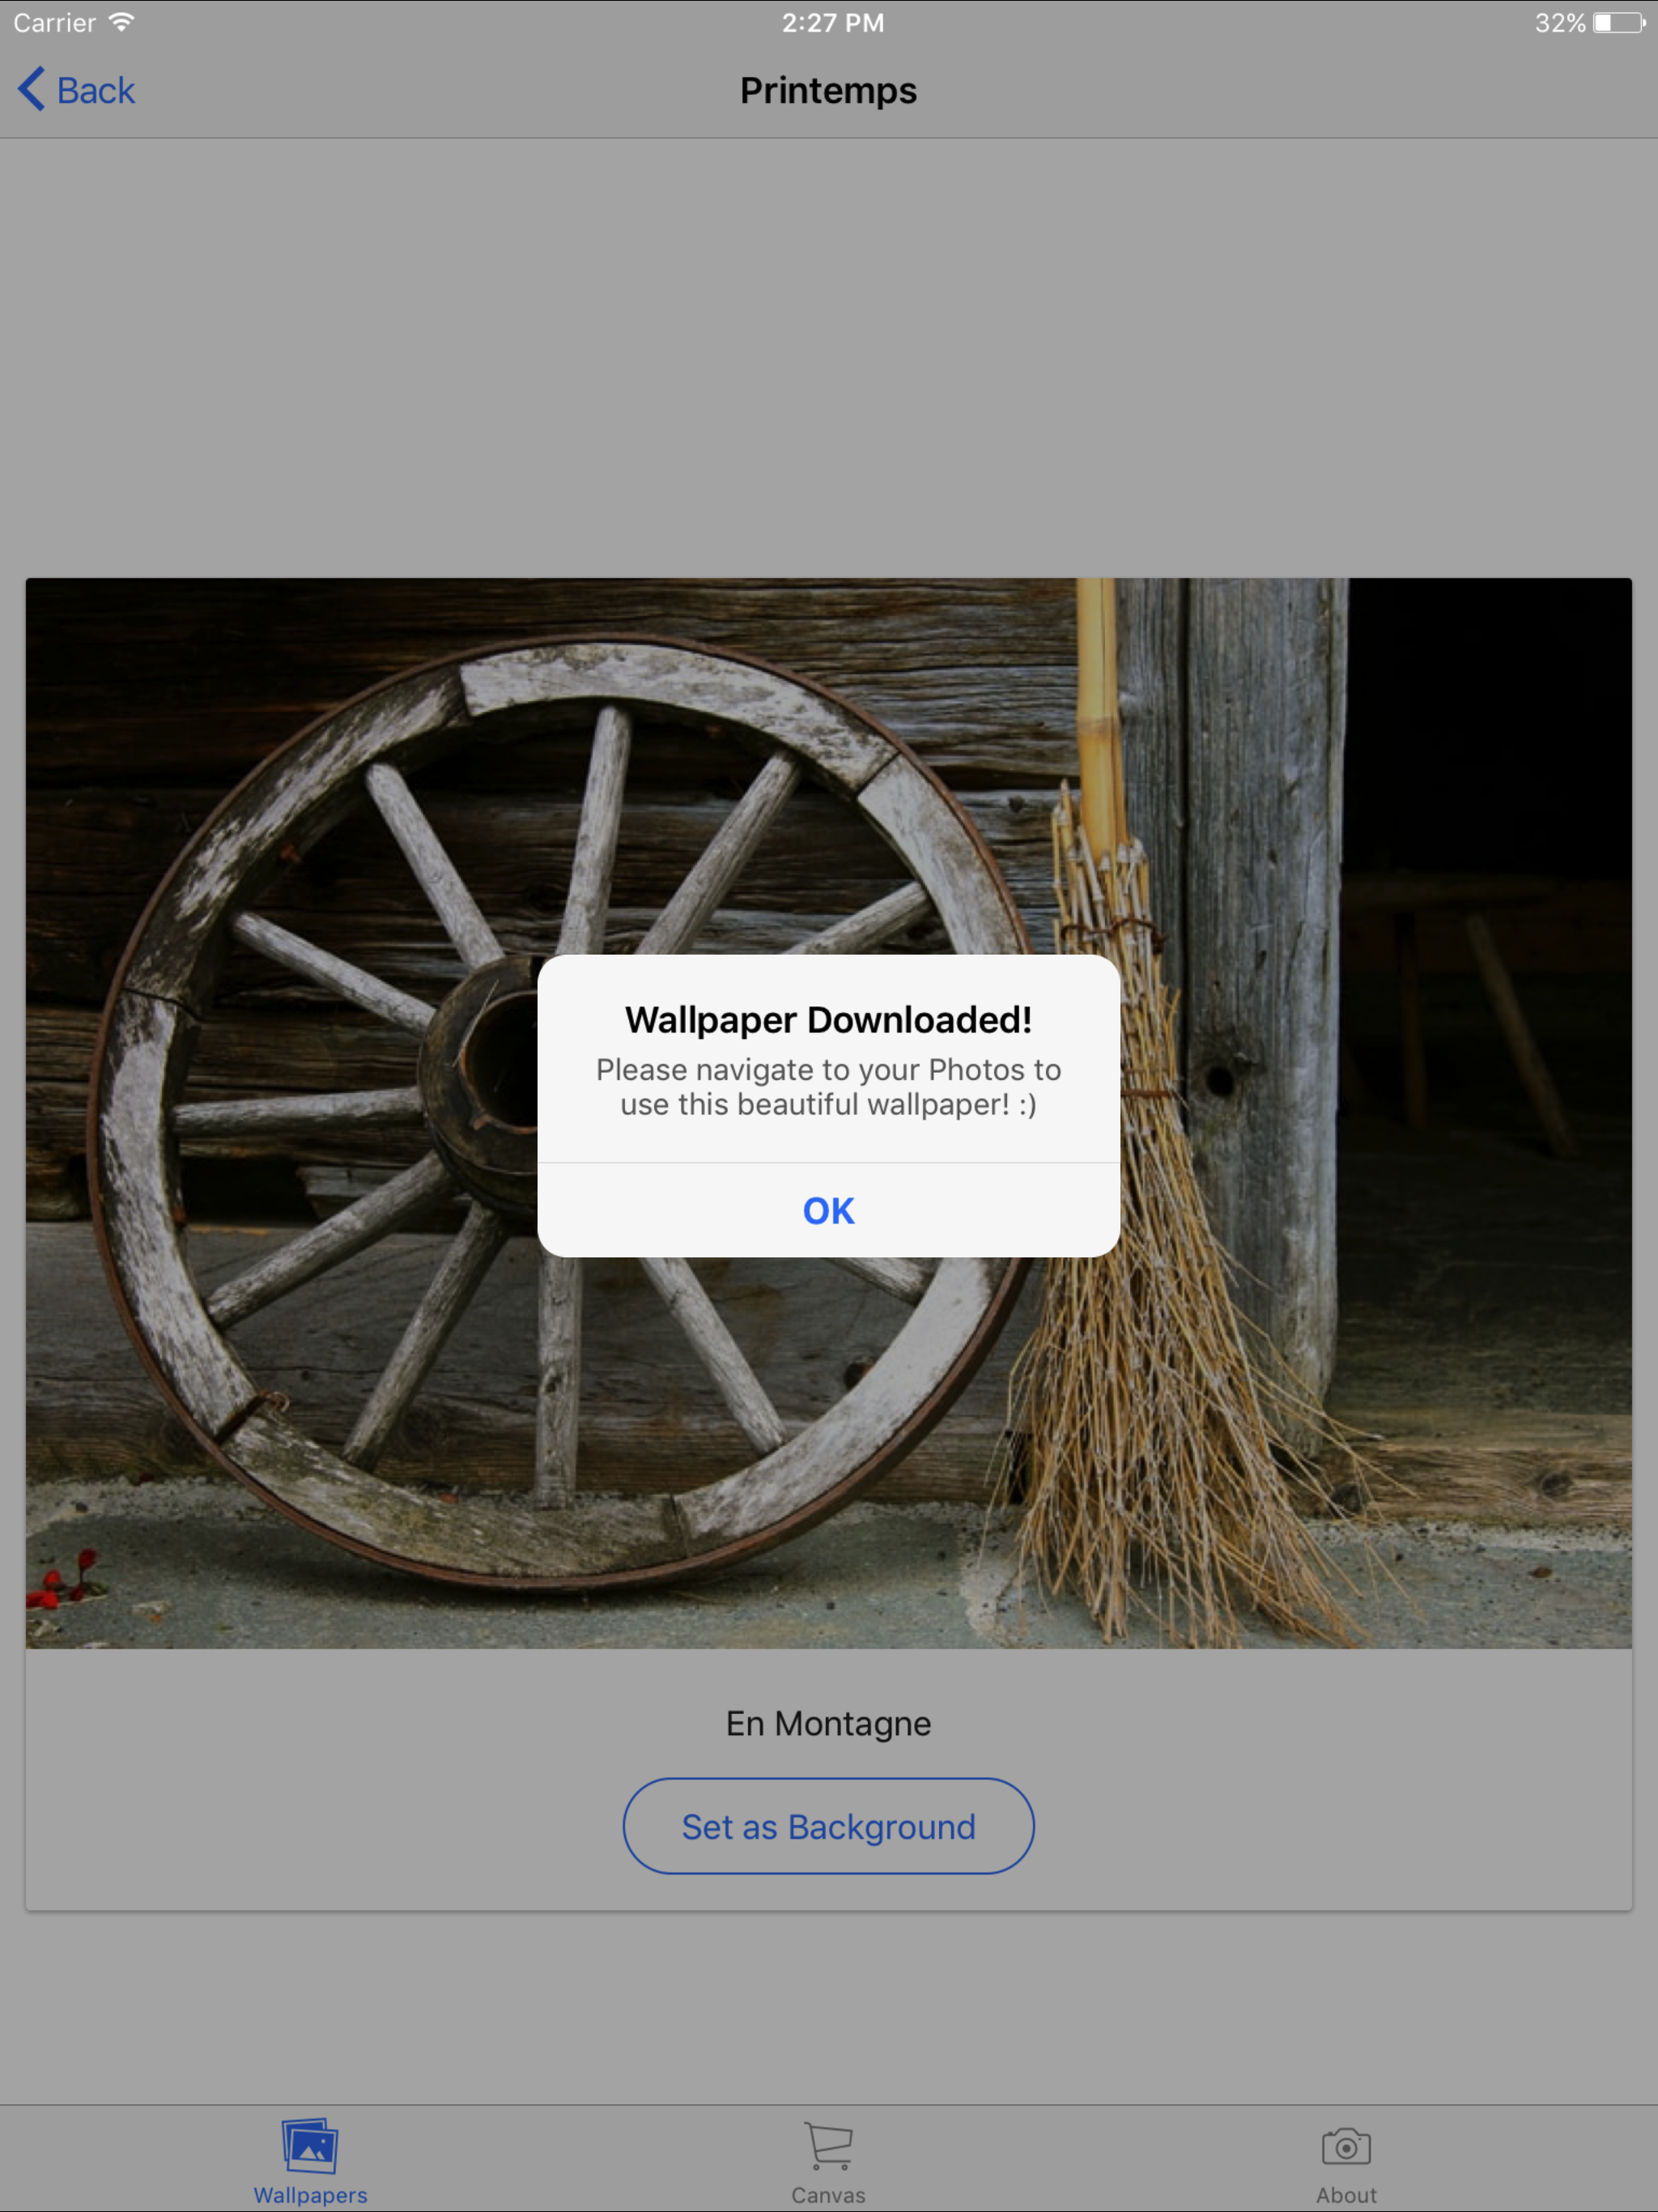Tap the wagon wheel wallpaper image
Viewport: 1658px width, 2212px height.
[828, 1113]
